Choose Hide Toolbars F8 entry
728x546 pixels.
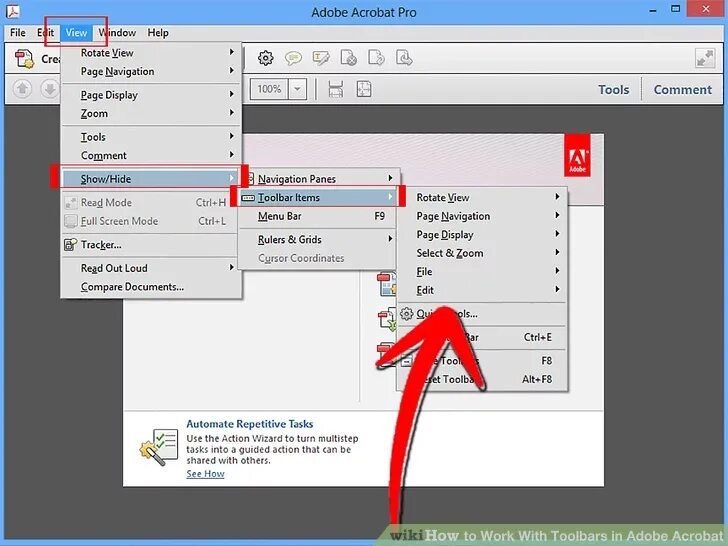(482, 361)
